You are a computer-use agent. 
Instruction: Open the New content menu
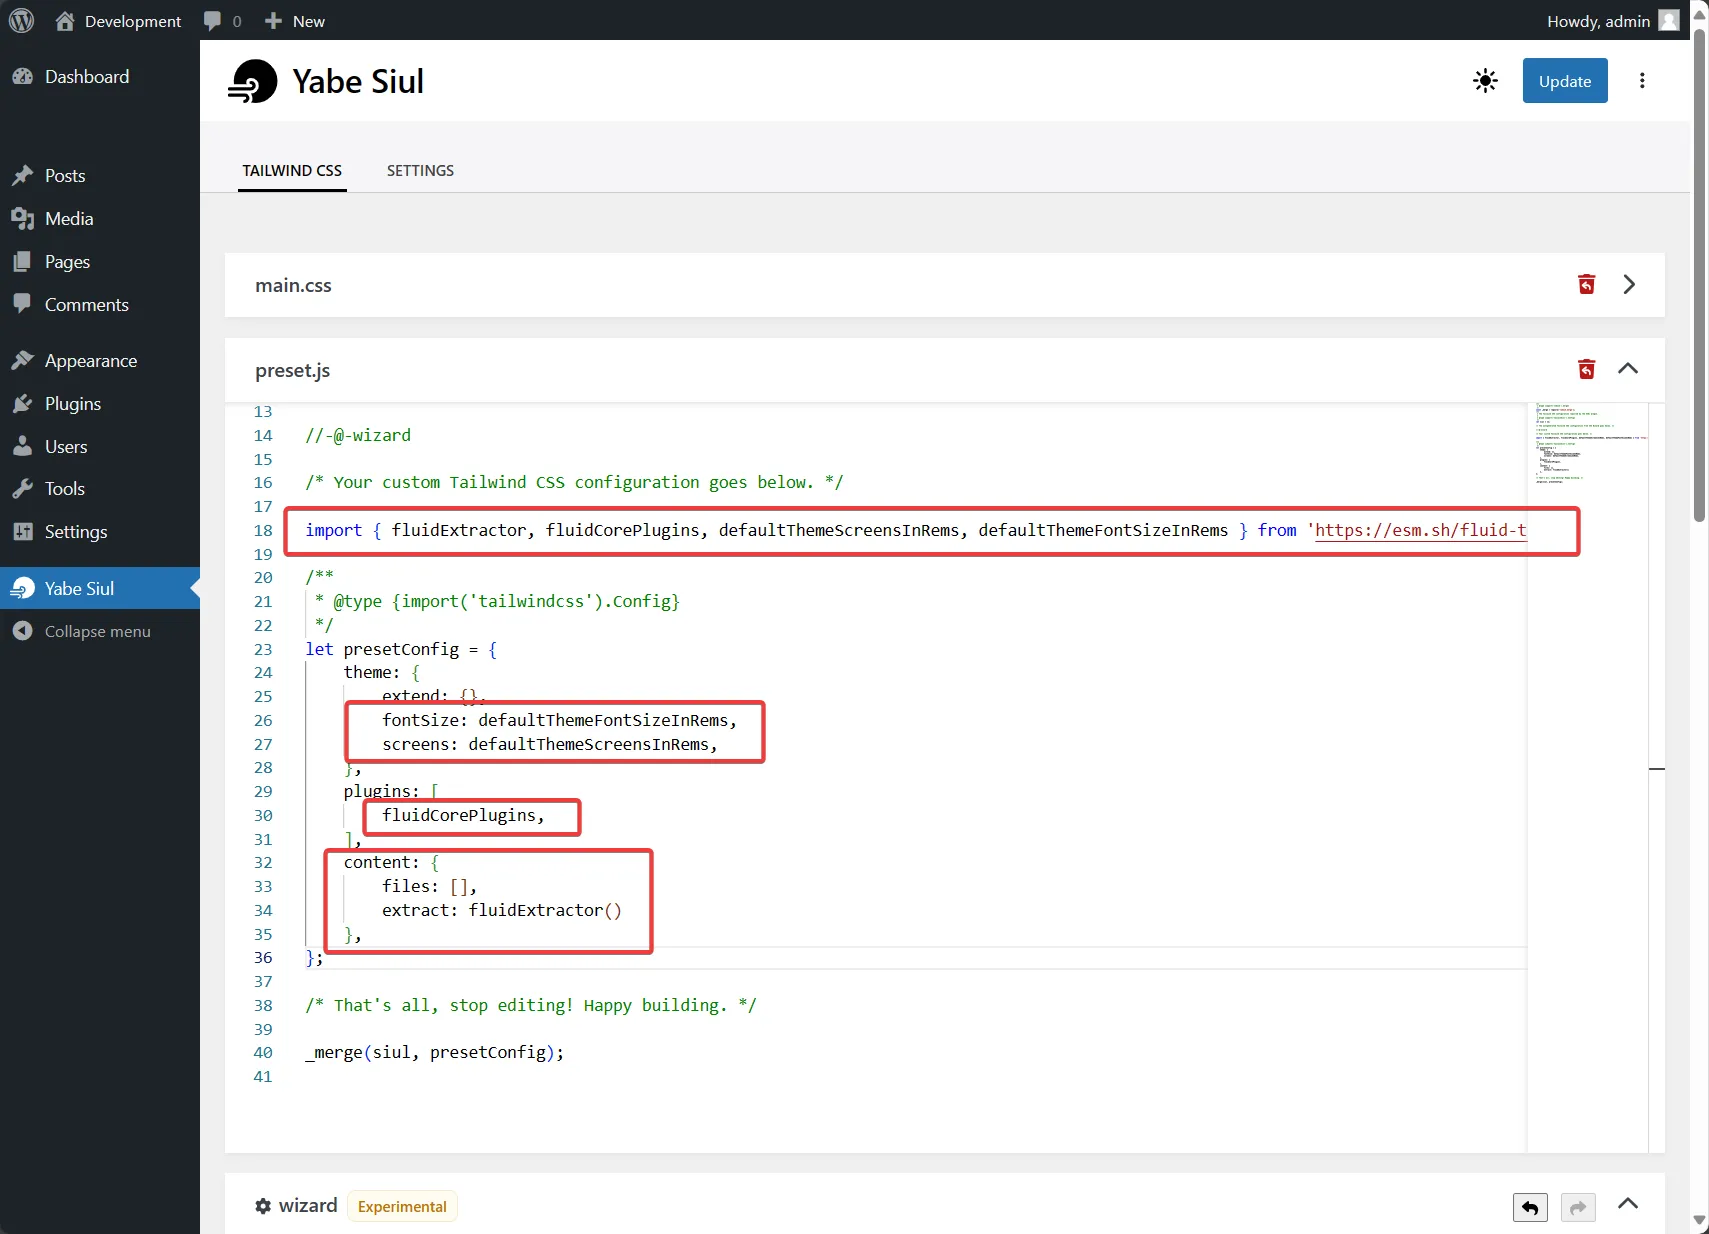point(295,21)
